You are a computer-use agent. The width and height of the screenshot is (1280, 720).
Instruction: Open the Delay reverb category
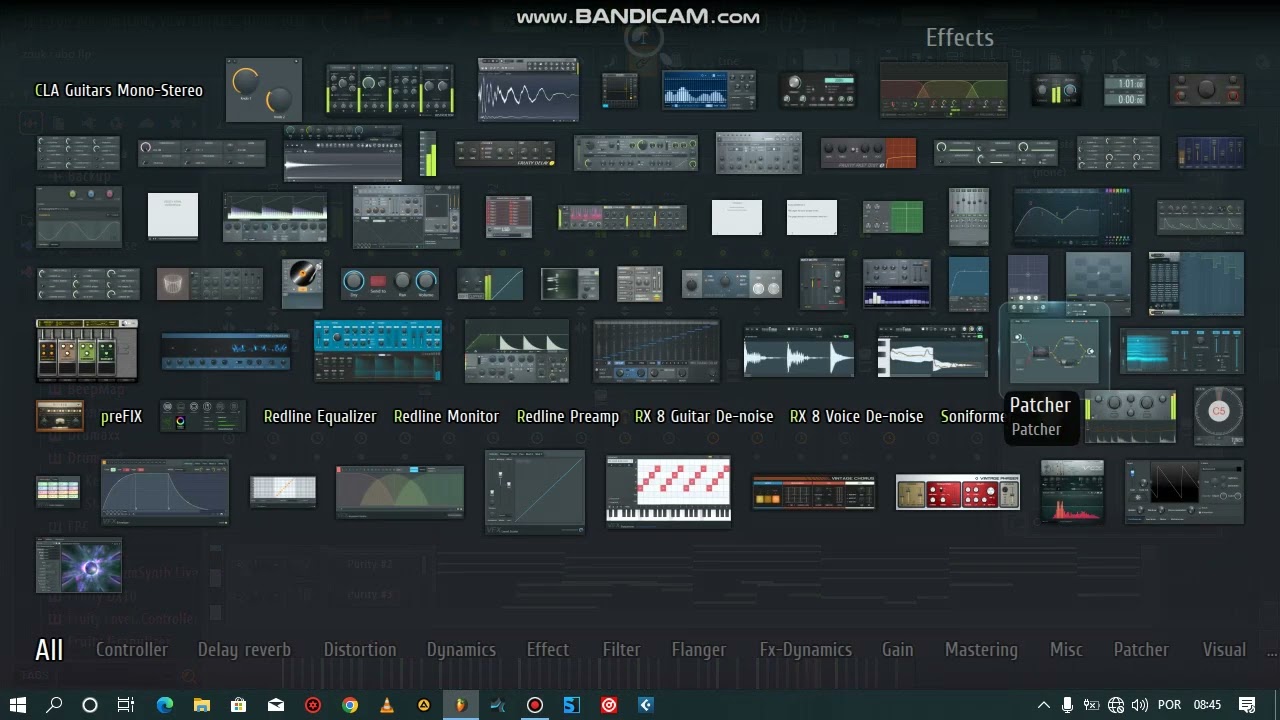pyautogui.click(x=244, y=650)
